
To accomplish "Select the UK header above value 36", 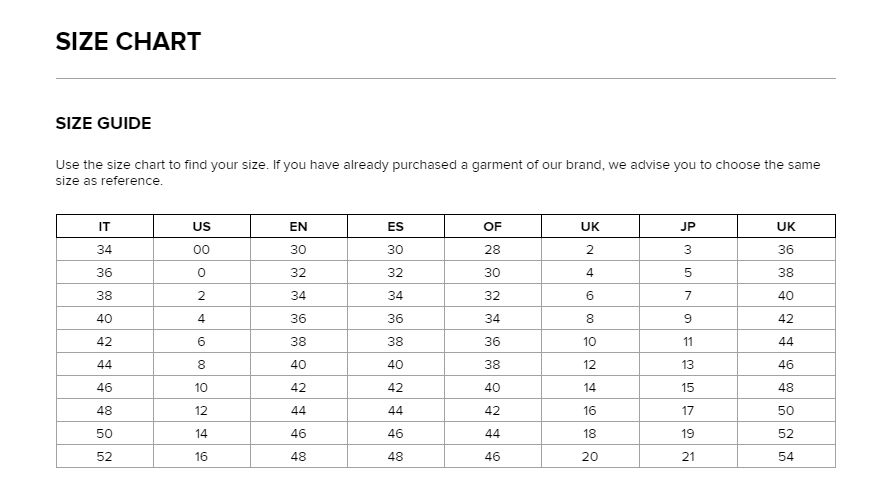I will pyautogui.click(x=786, y=226).
